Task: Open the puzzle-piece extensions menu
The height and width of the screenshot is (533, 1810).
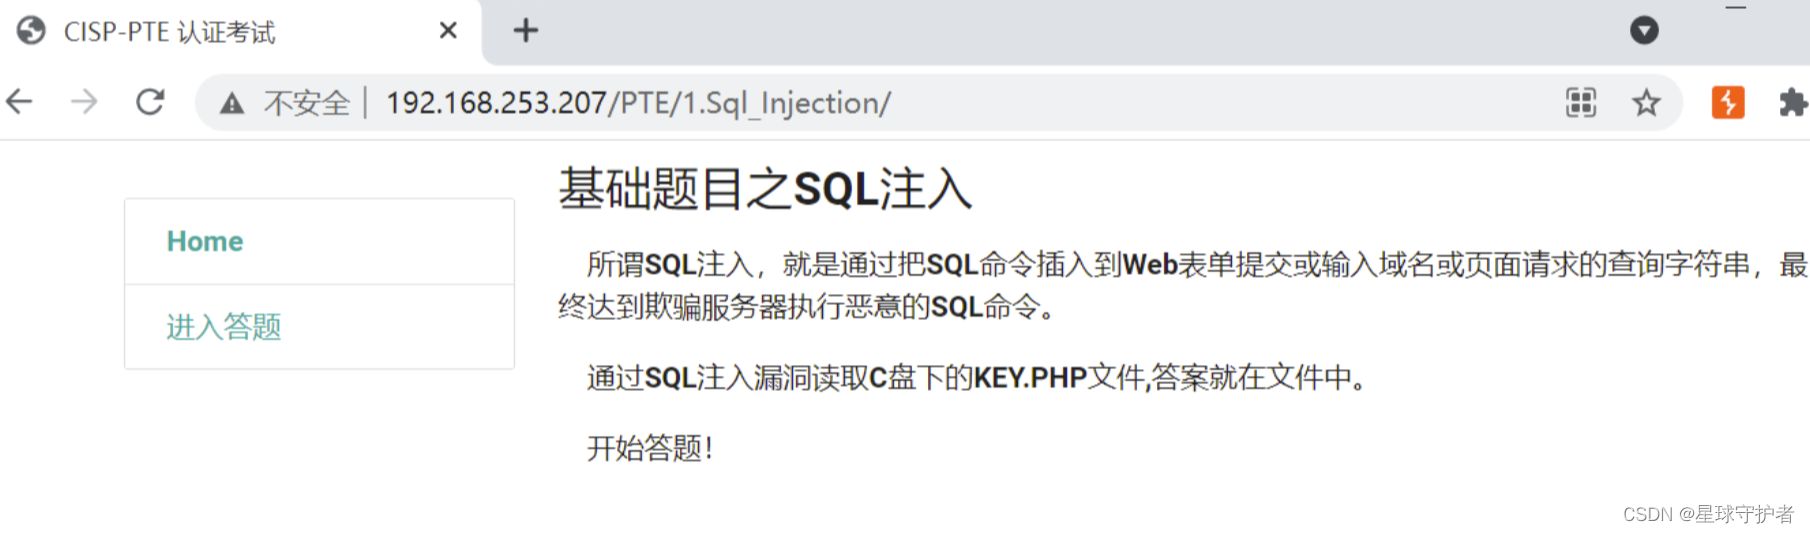Action: [x=1793, y=102]
